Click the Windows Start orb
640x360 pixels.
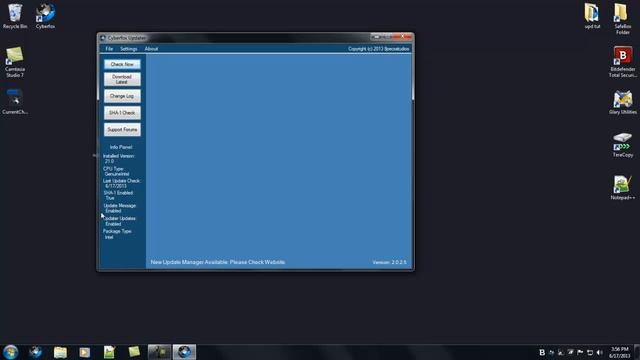11,352
